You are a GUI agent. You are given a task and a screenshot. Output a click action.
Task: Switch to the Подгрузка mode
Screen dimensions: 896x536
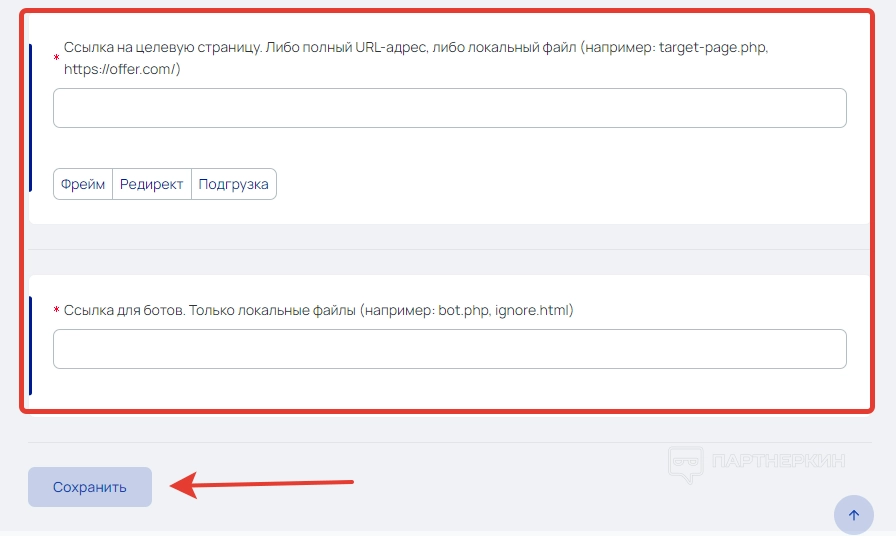(x=233, y=184)
